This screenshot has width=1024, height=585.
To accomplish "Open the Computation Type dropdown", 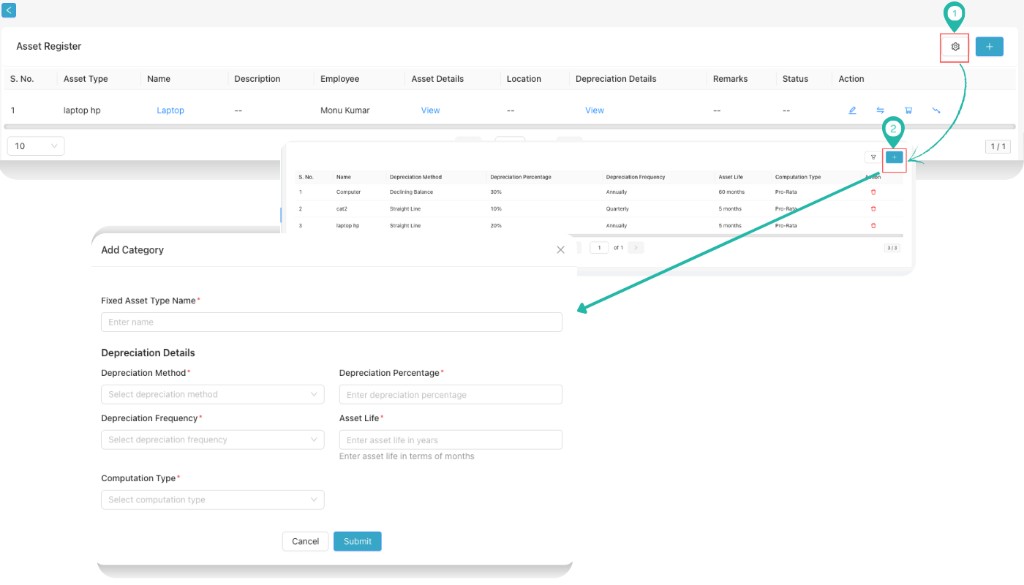I will [212, 499].
